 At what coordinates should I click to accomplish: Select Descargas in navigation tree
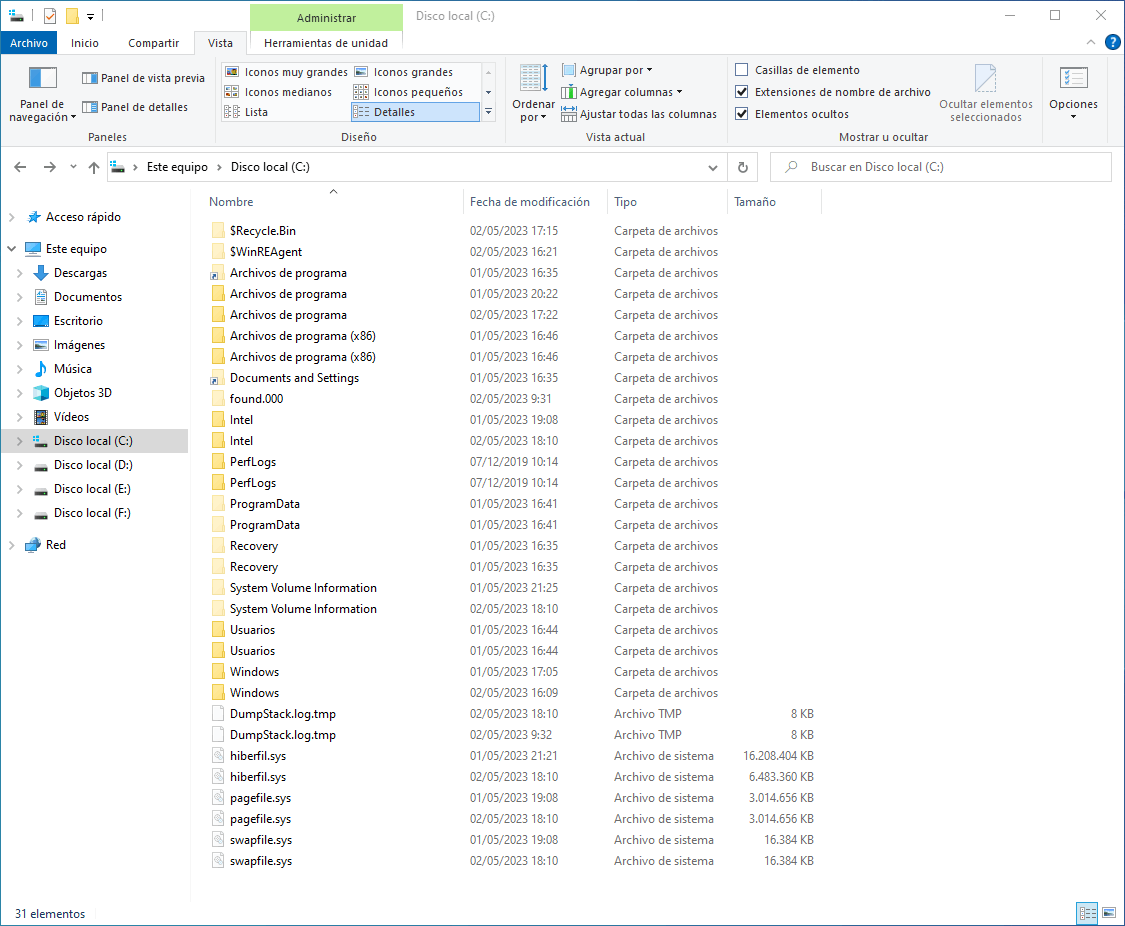coord(80,273)
